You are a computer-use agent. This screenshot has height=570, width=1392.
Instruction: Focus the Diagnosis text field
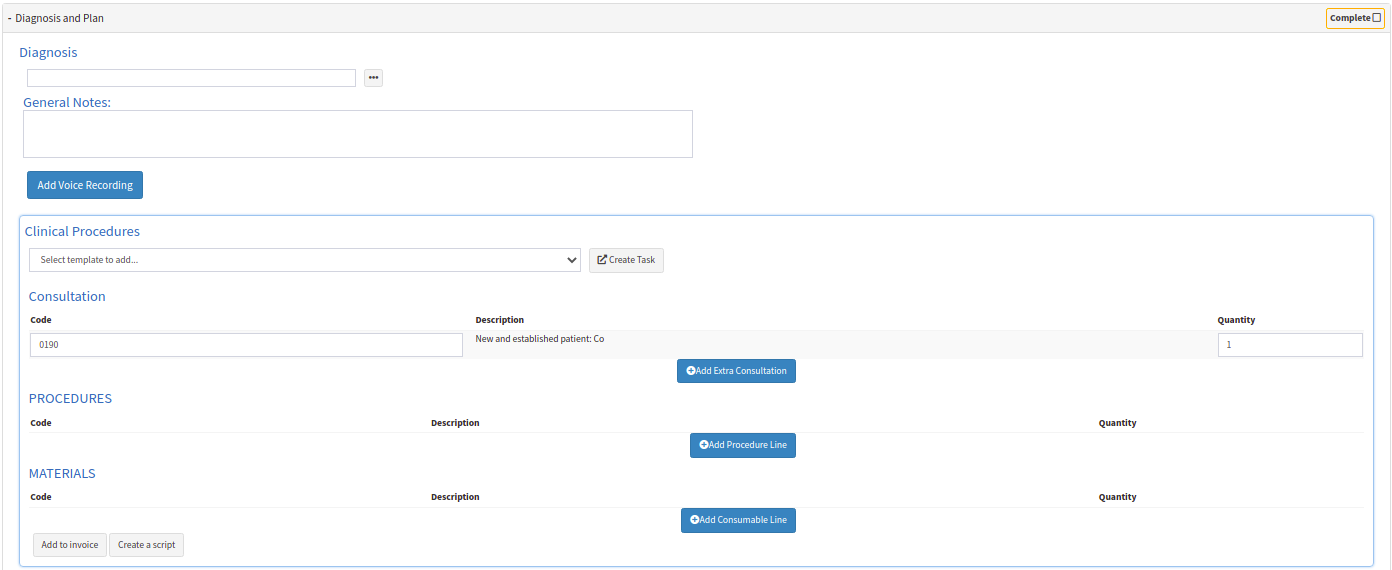coord(191,78)
